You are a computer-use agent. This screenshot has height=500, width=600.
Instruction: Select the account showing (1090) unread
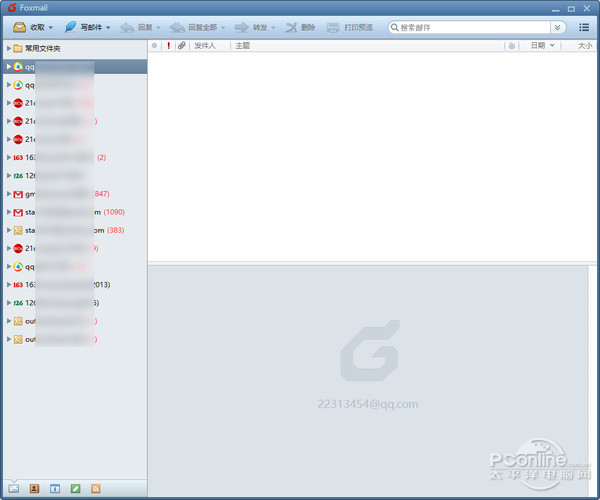[x=75, y=212]
